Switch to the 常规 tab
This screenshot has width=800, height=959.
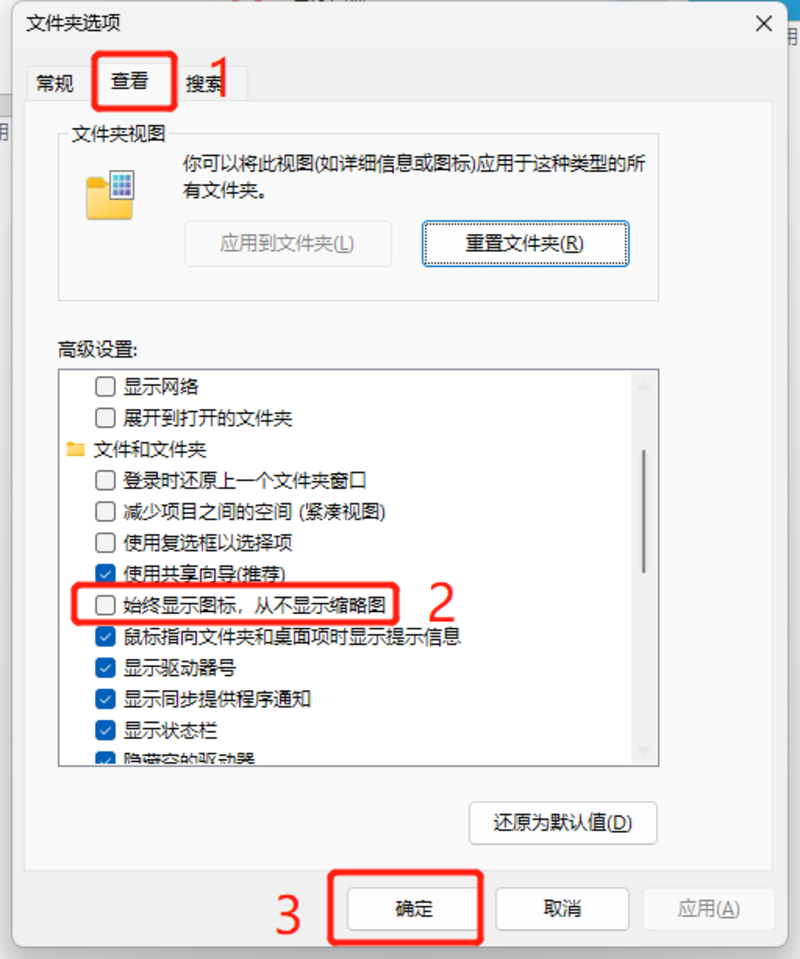54,83
